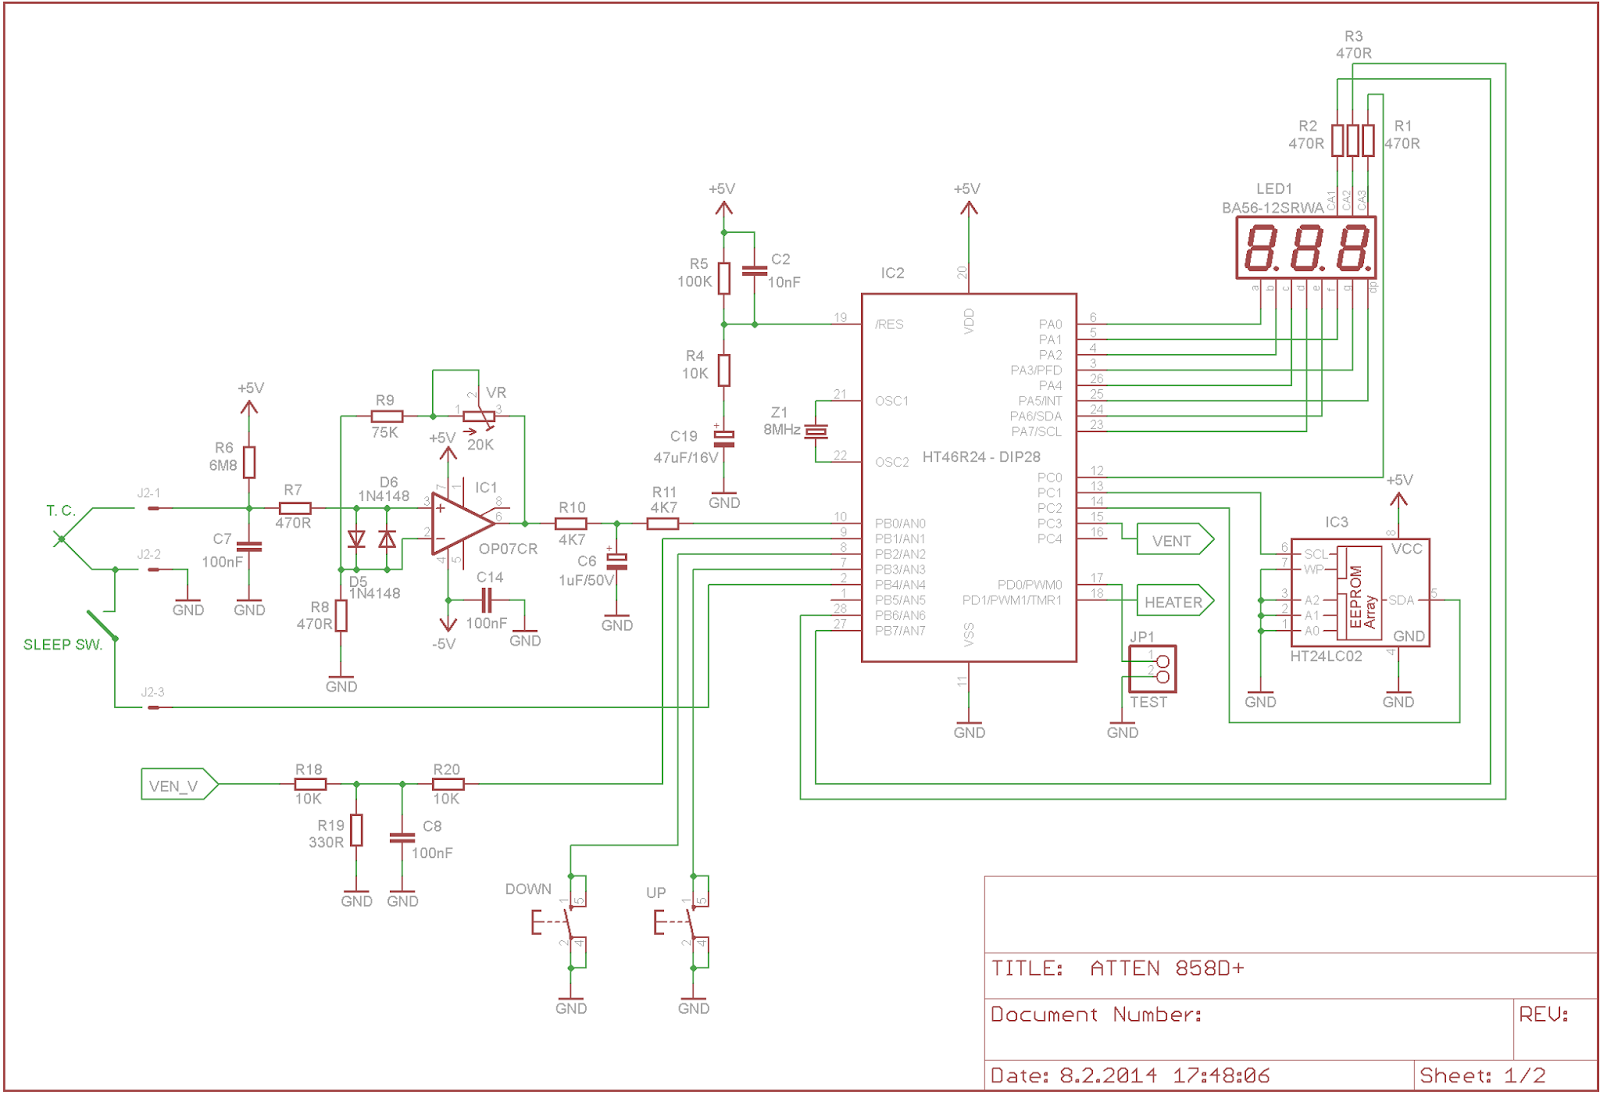This screenshot has height=1095, width=1600.
Task: Select the PD0/PWM0 pin label
Action: tap(1029, 584)
